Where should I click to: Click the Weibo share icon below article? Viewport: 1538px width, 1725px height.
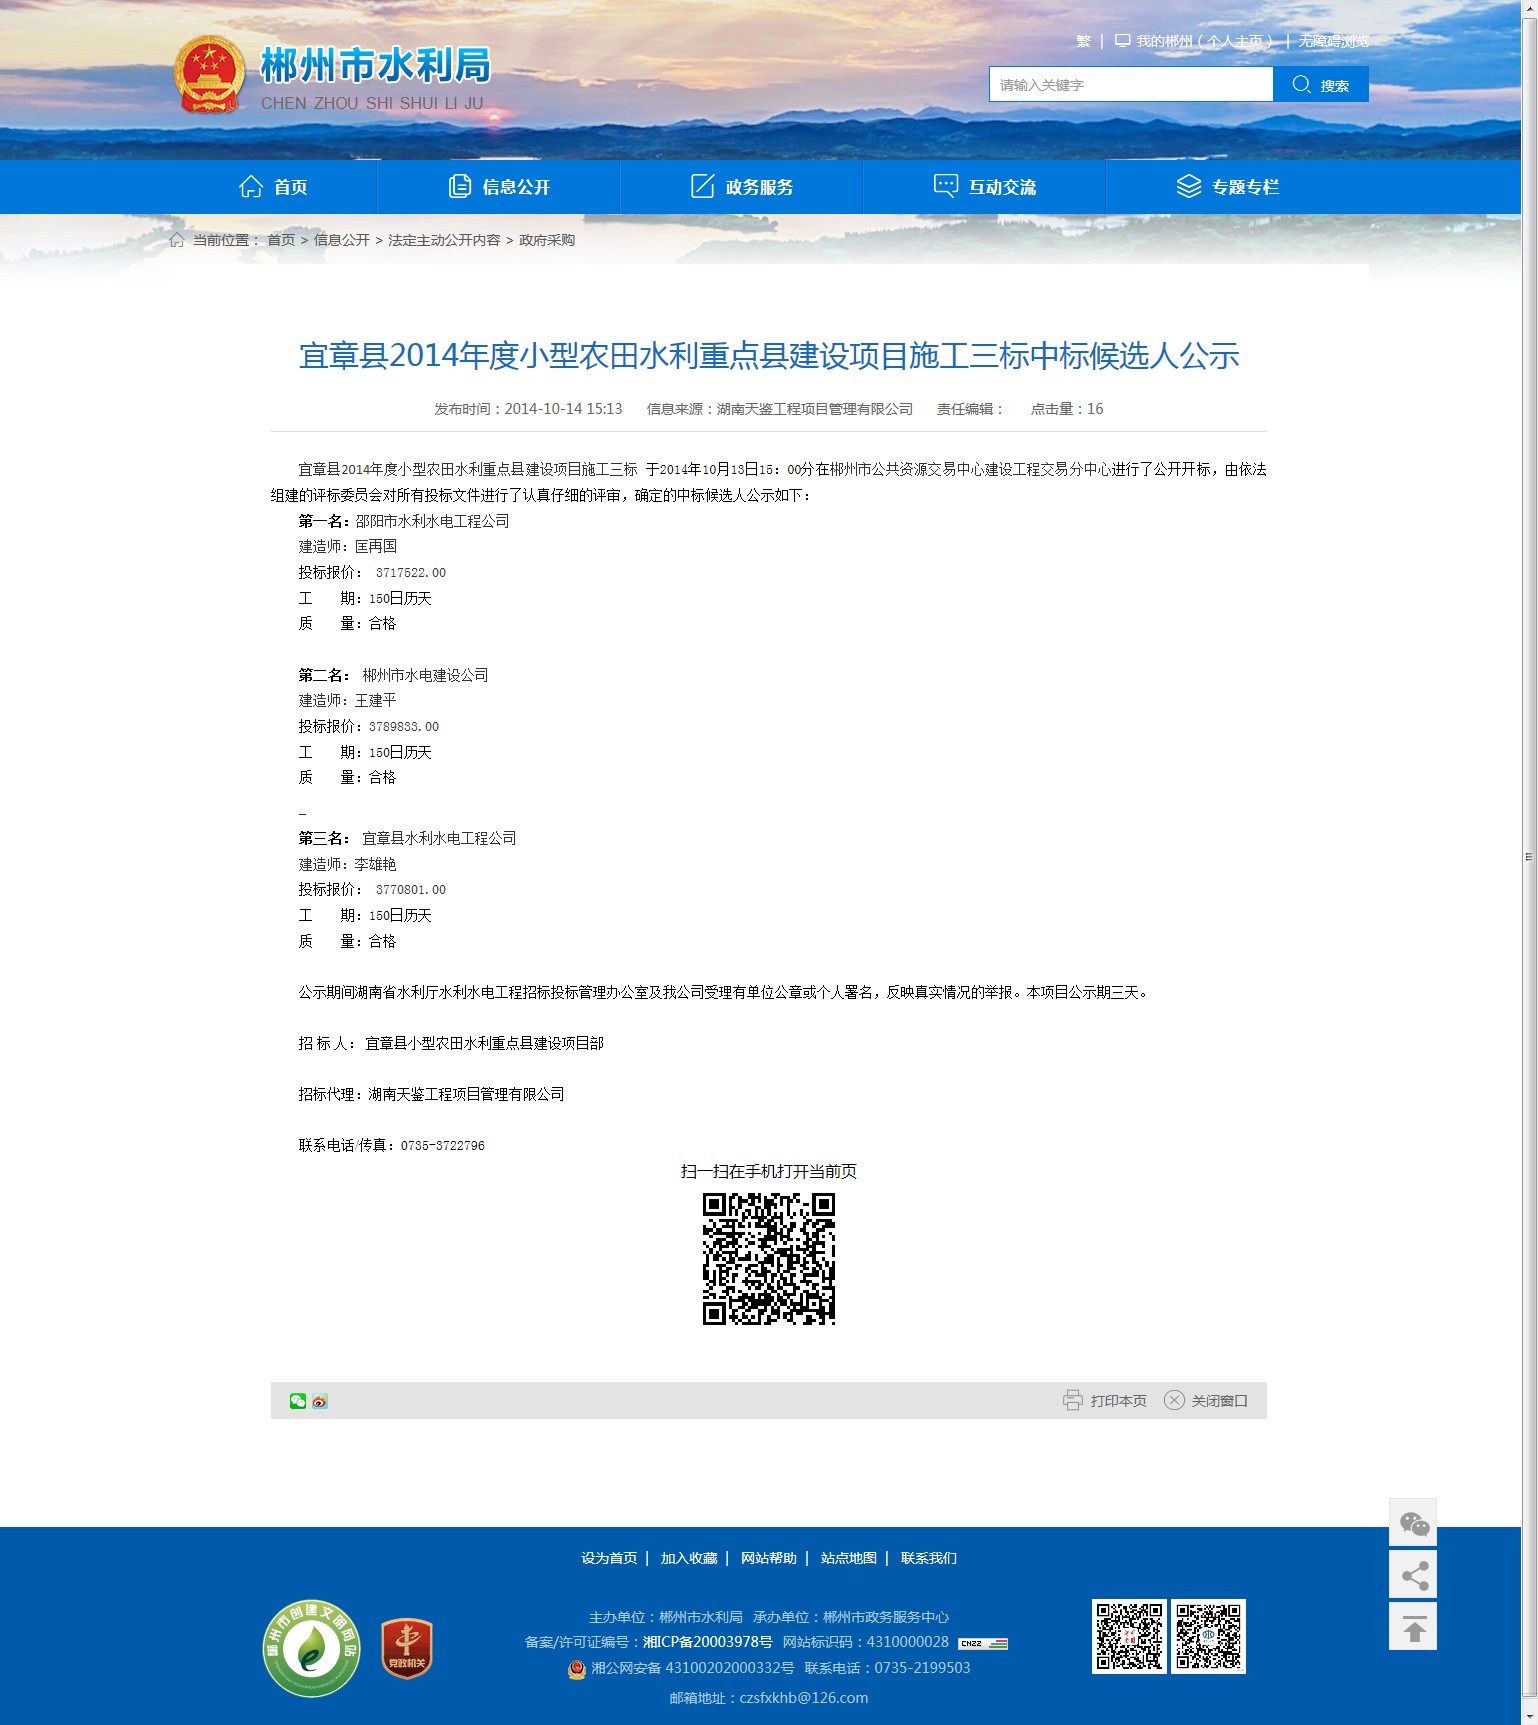click(320, 1401)
